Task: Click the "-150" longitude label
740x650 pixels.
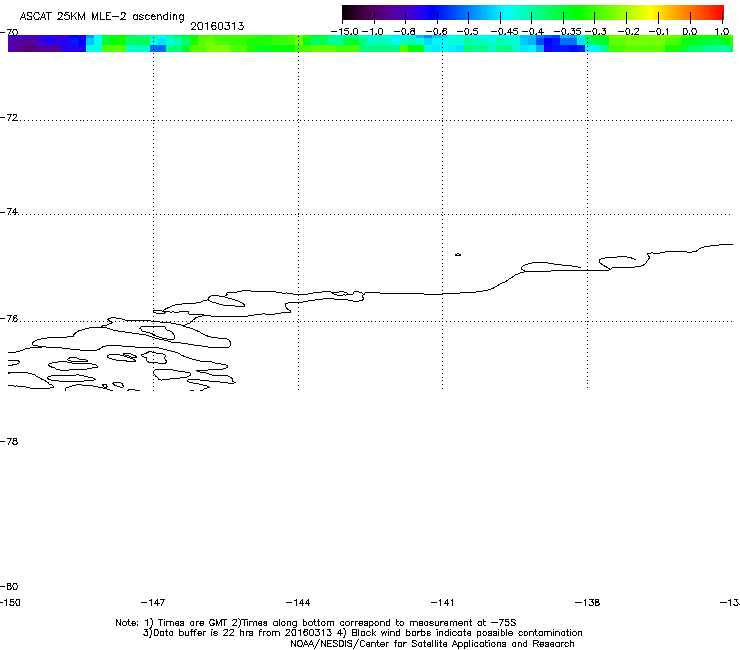Action: 10,602
